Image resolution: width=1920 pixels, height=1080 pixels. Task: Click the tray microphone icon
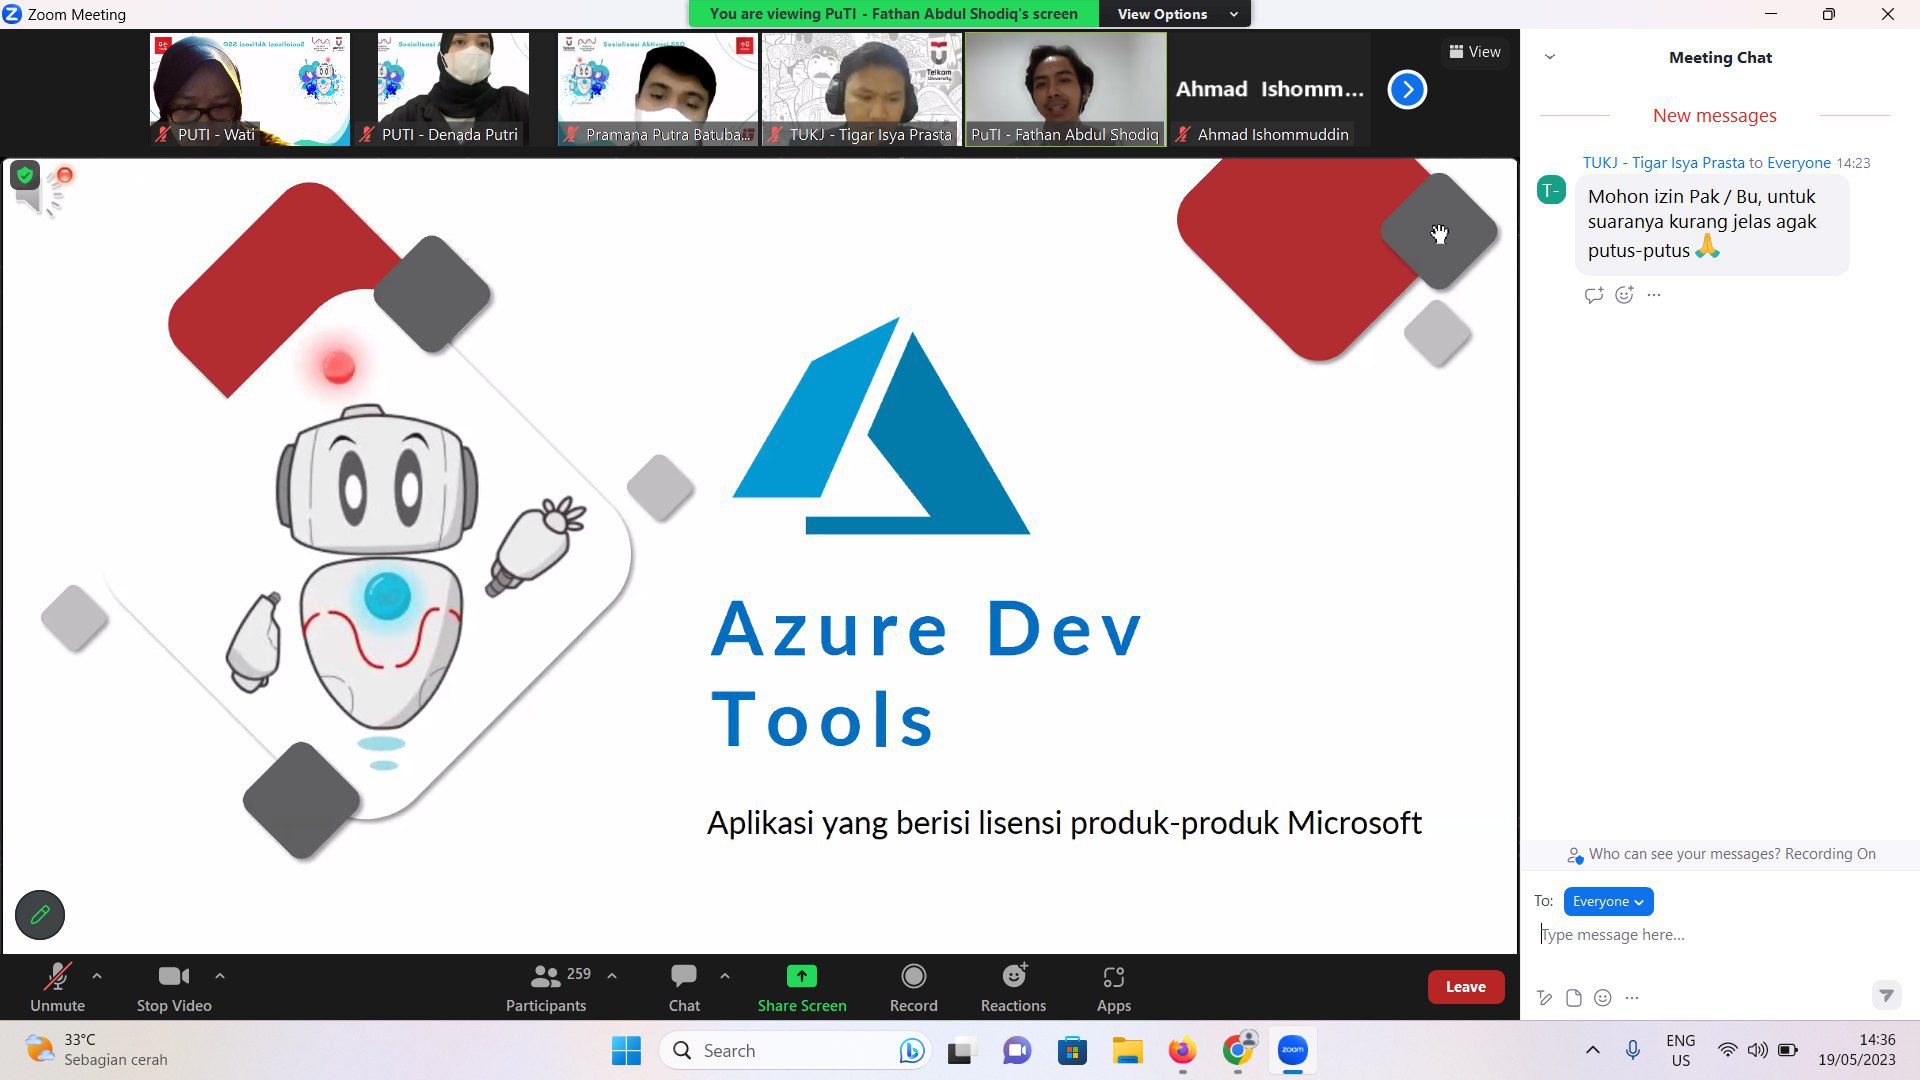1633,1050
